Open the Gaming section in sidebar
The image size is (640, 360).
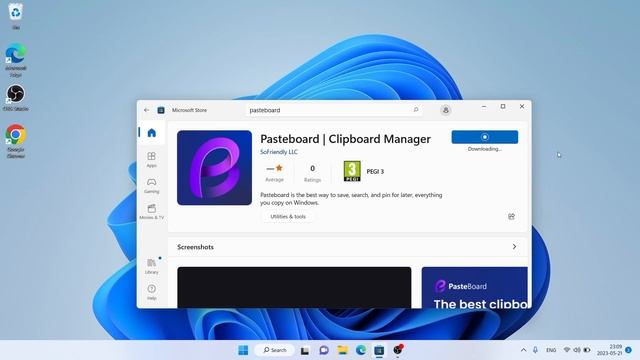click(151, 186)
